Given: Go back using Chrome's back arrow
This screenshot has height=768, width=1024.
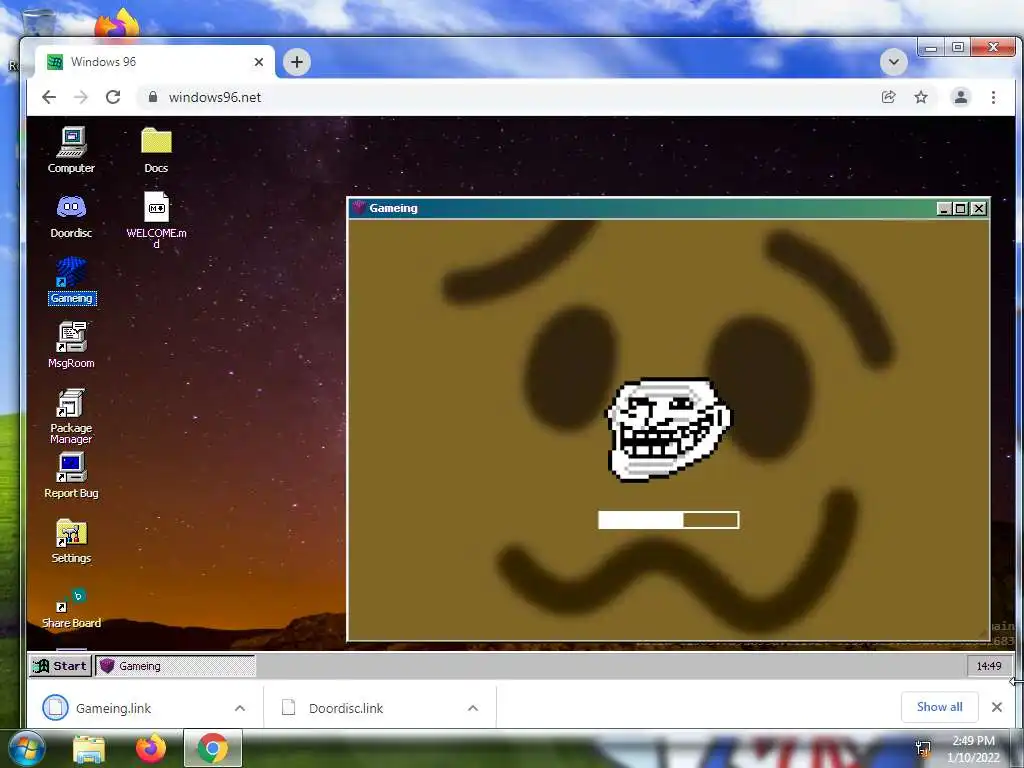Looking at the screenshot, I should coord(49,97).
